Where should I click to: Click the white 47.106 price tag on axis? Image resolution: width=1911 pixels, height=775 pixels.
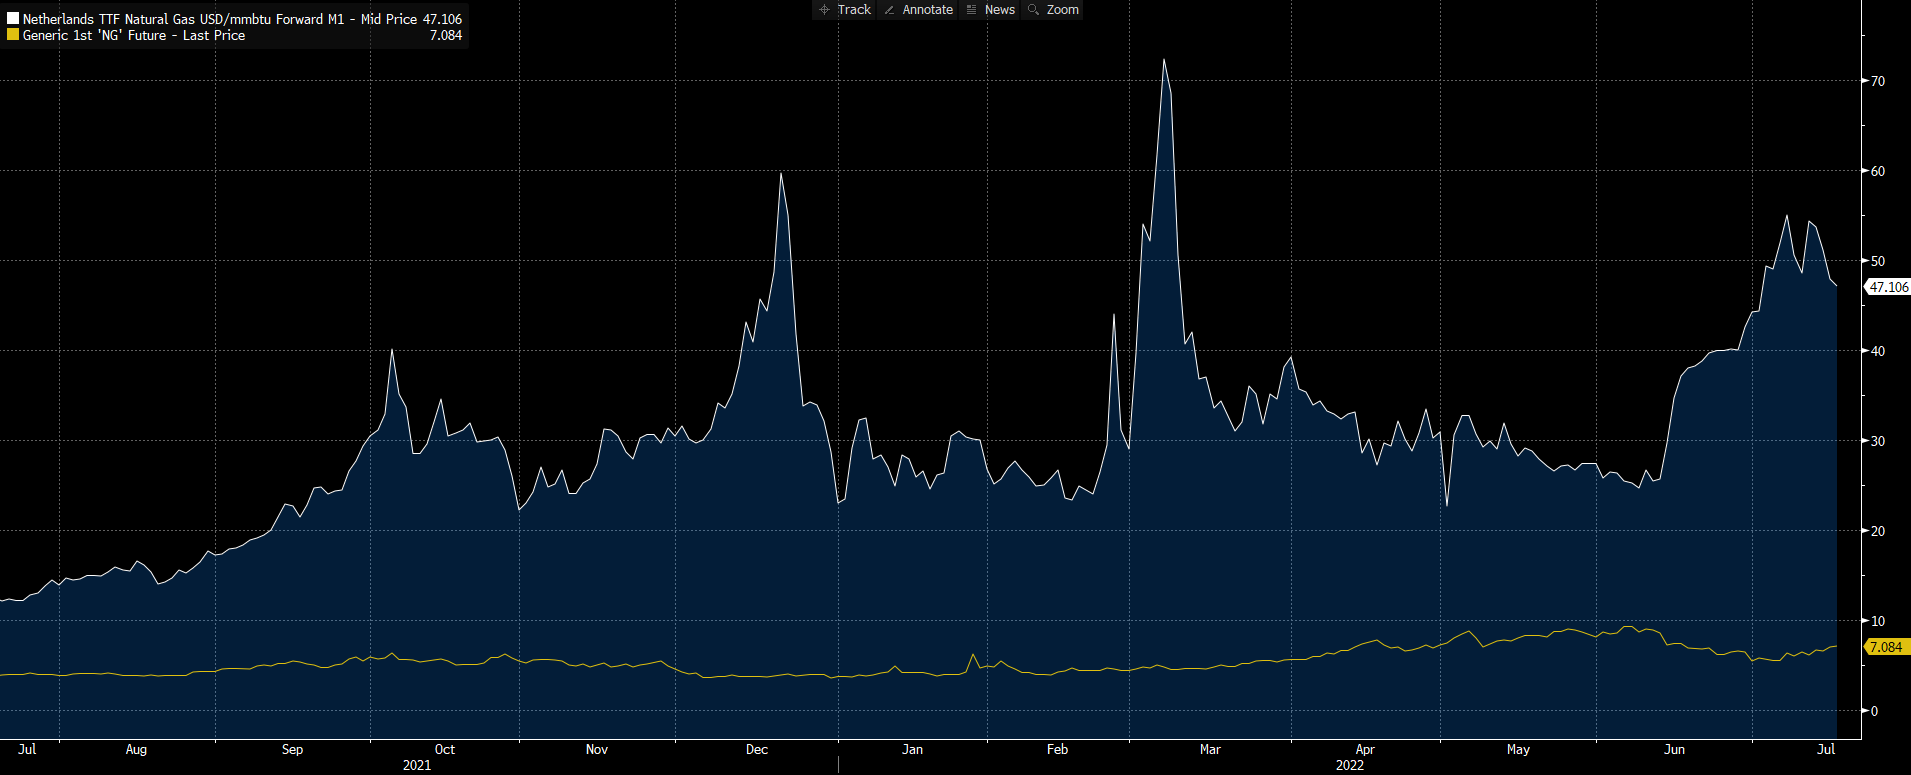coord(1888,287)
